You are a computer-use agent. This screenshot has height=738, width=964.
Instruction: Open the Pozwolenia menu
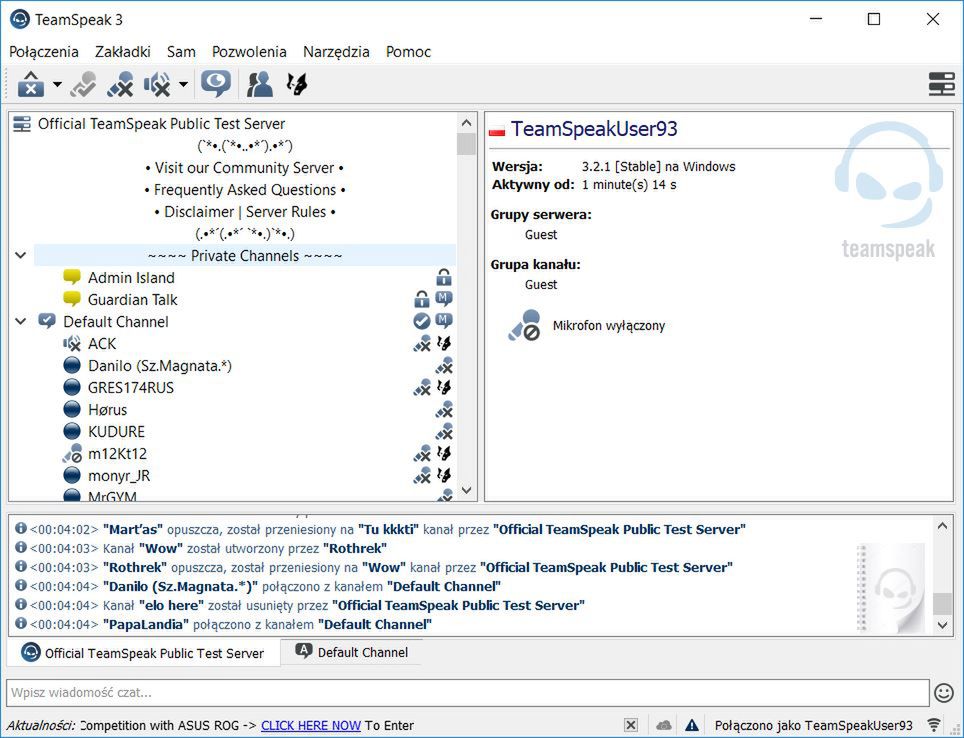click(249, 52)
